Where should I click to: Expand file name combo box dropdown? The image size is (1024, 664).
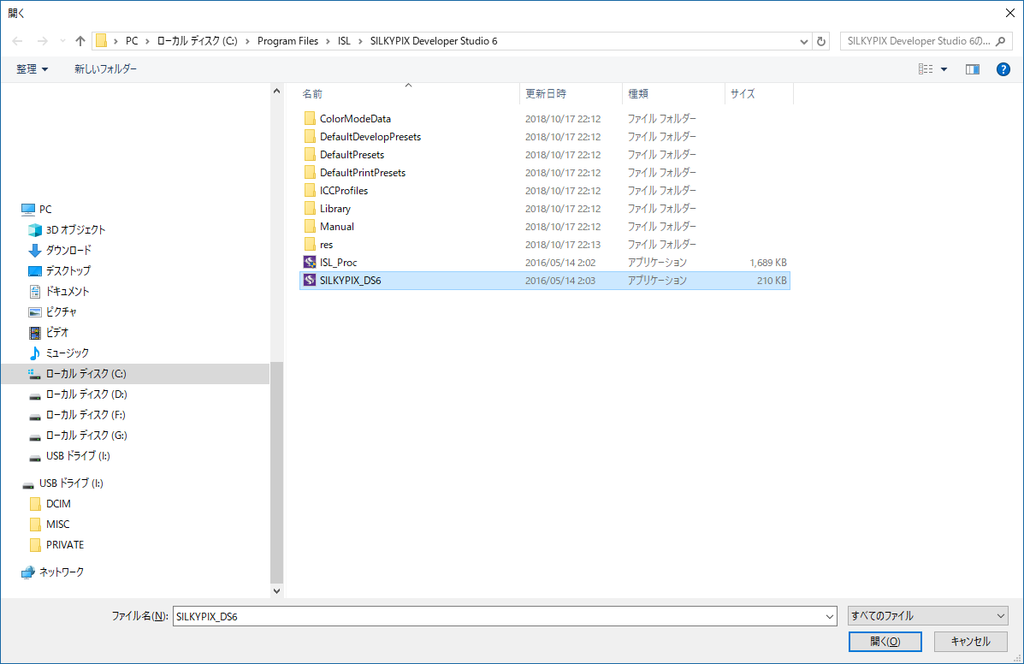(829, 616)
